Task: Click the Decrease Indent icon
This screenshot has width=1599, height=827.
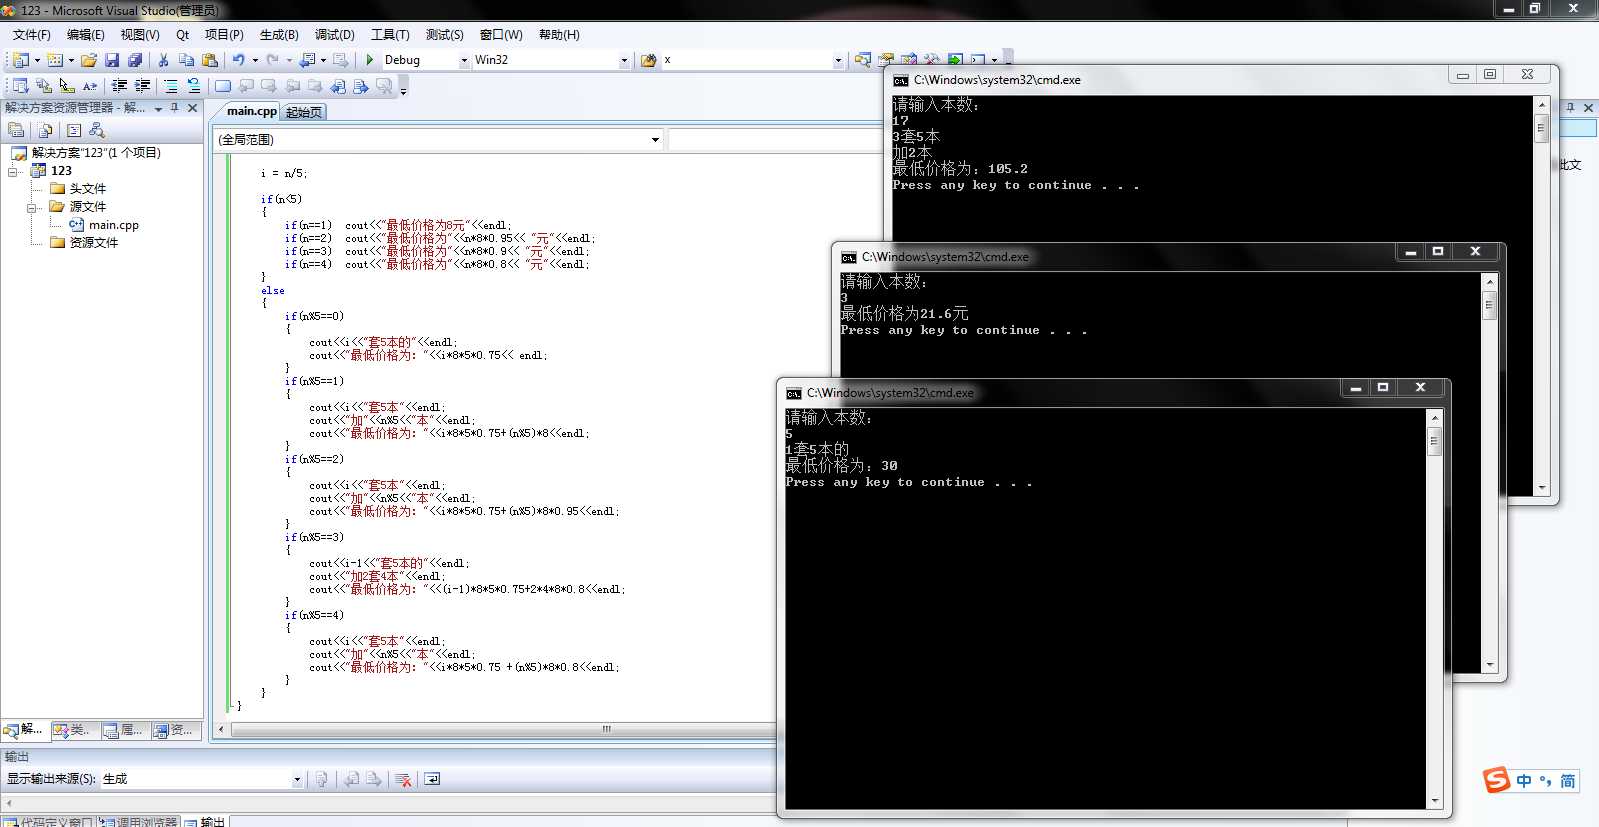Action: pyautogui.click(x=119, y=86)
